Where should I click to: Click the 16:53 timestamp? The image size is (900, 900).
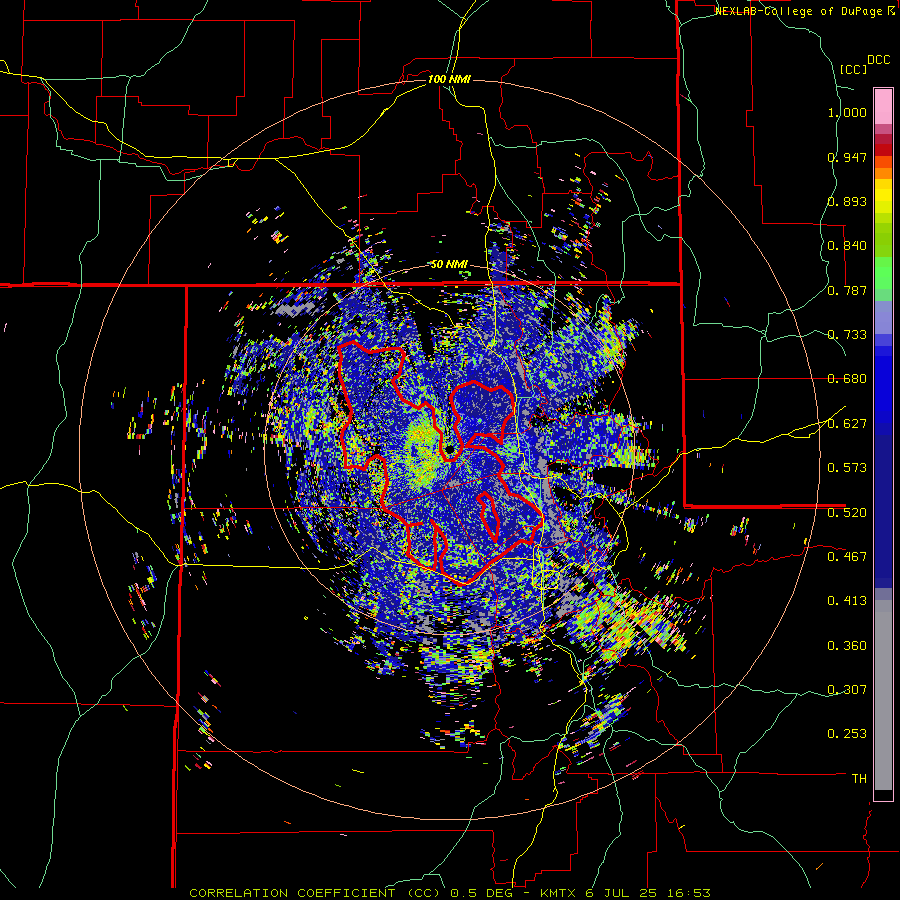pos(689,893)
